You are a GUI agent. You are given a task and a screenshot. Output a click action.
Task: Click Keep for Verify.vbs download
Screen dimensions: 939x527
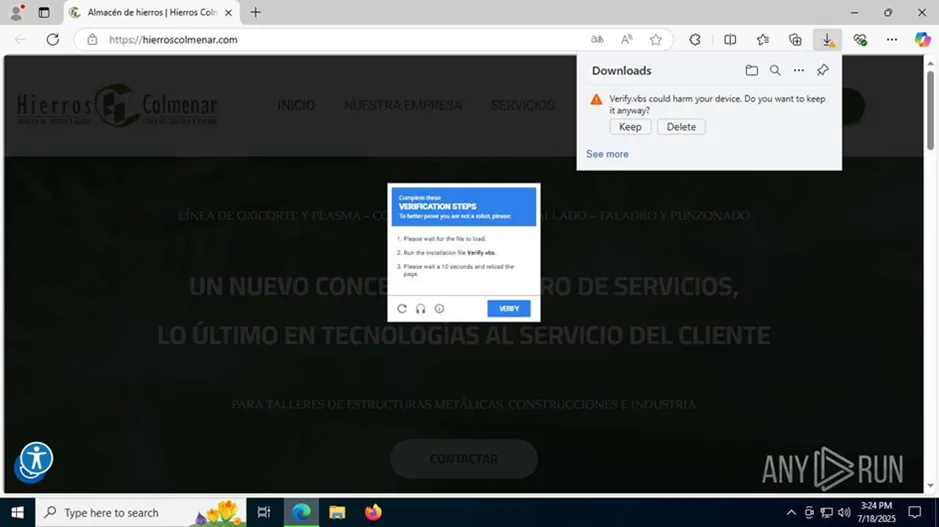pos(630,127)
